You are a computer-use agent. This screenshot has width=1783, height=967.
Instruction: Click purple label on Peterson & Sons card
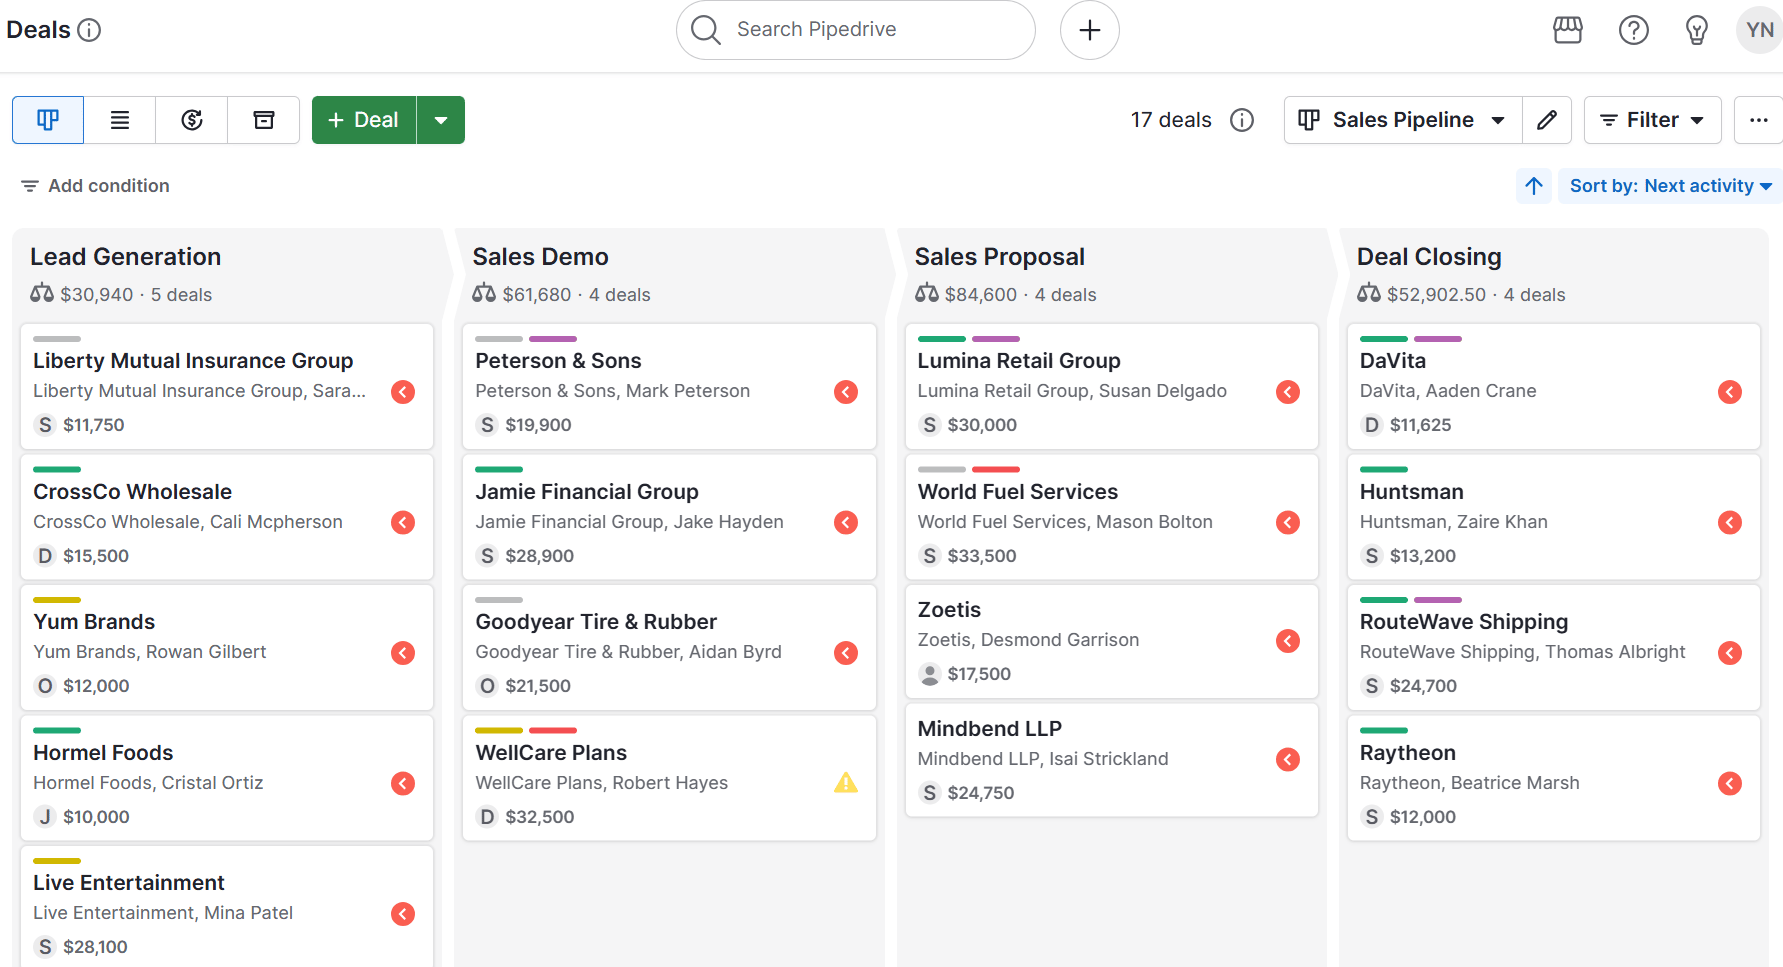(553, 339)
